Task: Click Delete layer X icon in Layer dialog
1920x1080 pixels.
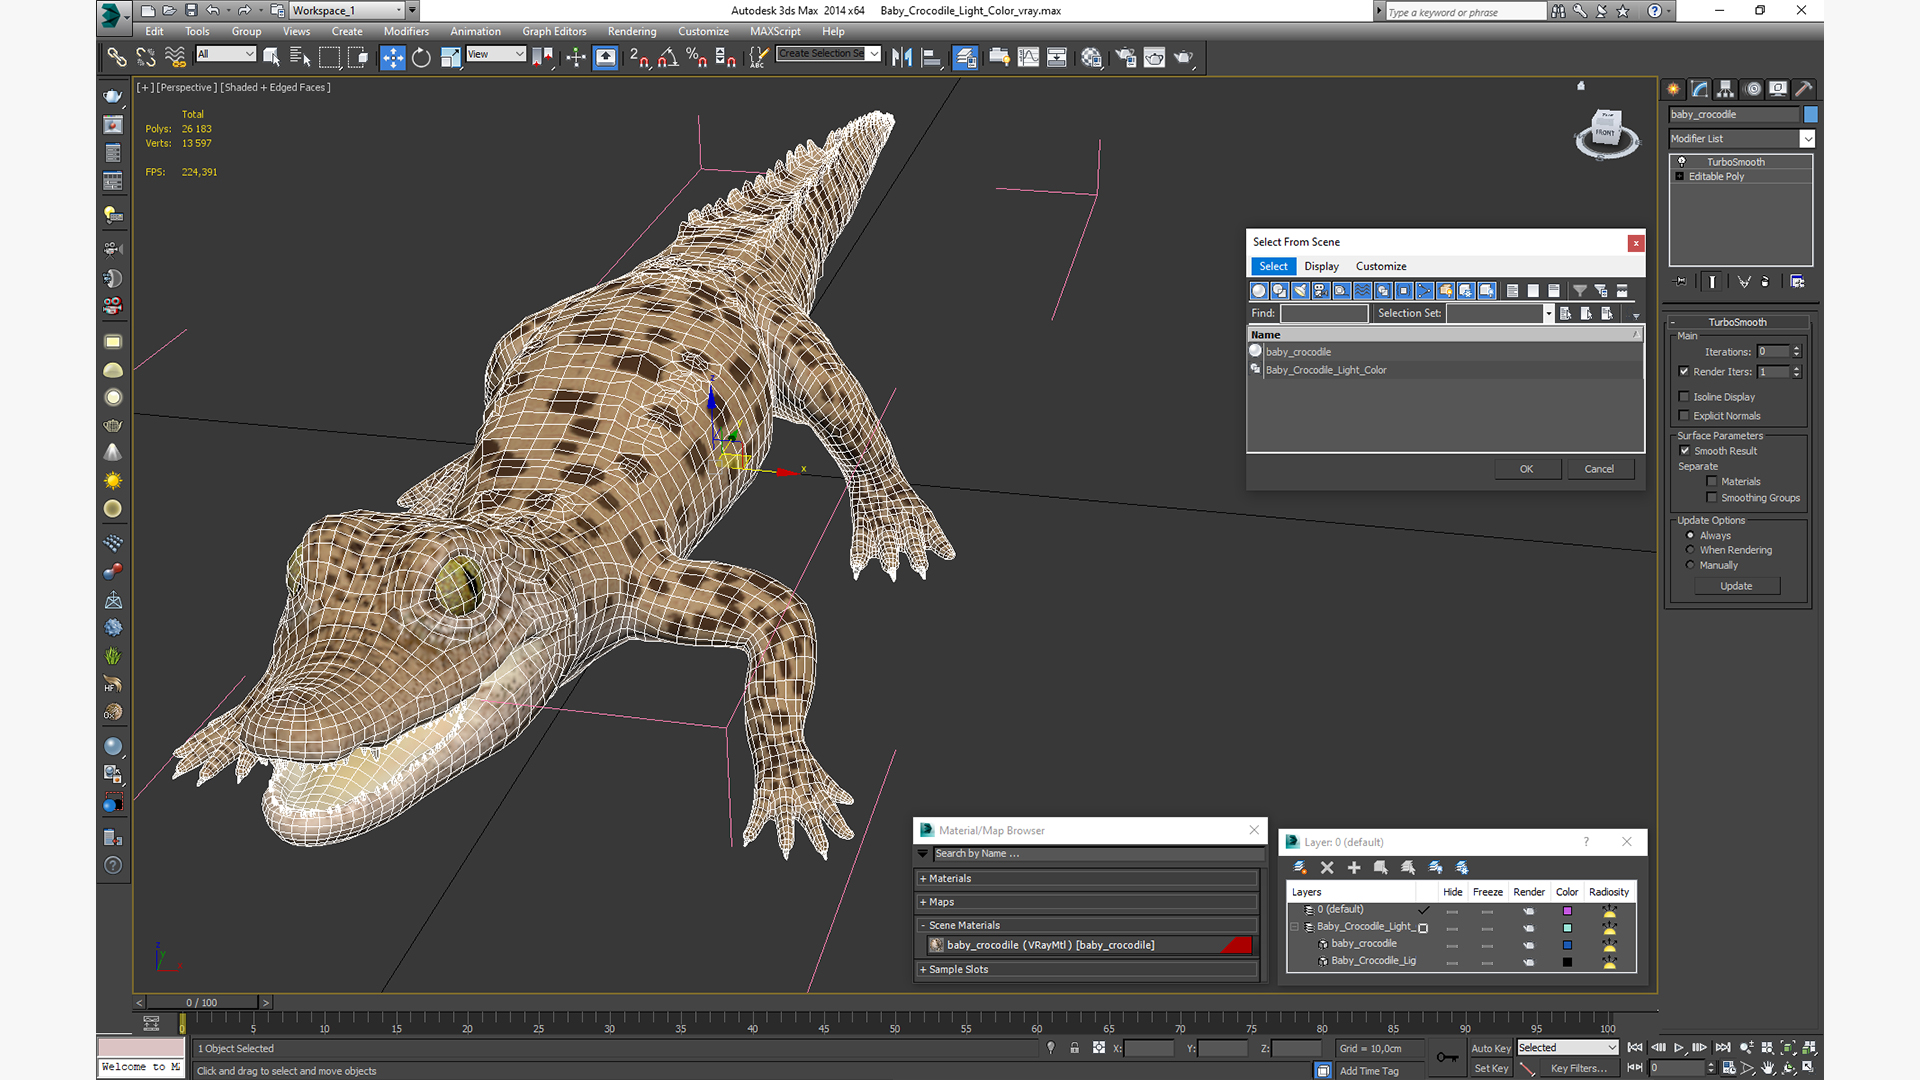Action: [x=1327, y=868]
